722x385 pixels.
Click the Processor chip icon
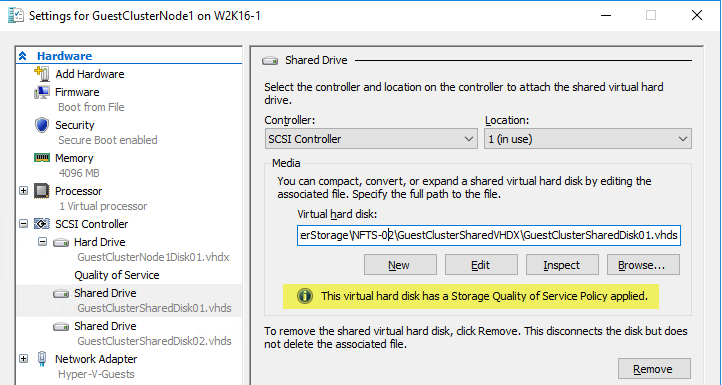coord(42,191)
